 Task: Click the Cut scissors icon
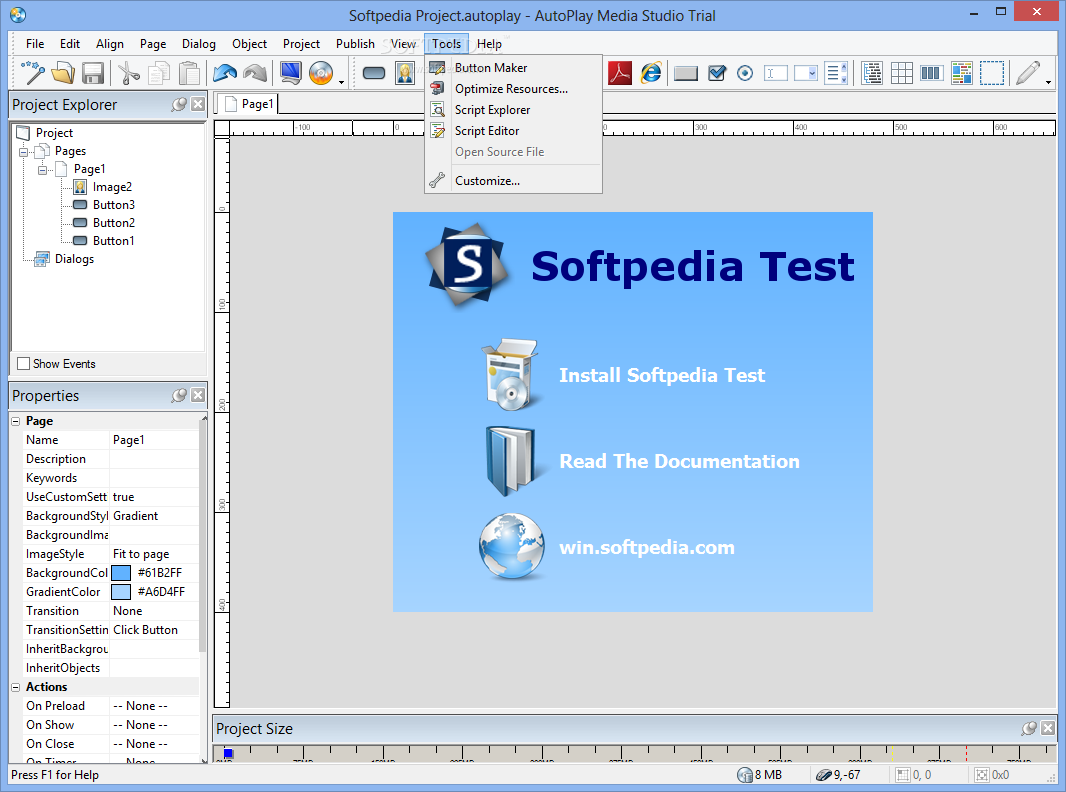128,73
